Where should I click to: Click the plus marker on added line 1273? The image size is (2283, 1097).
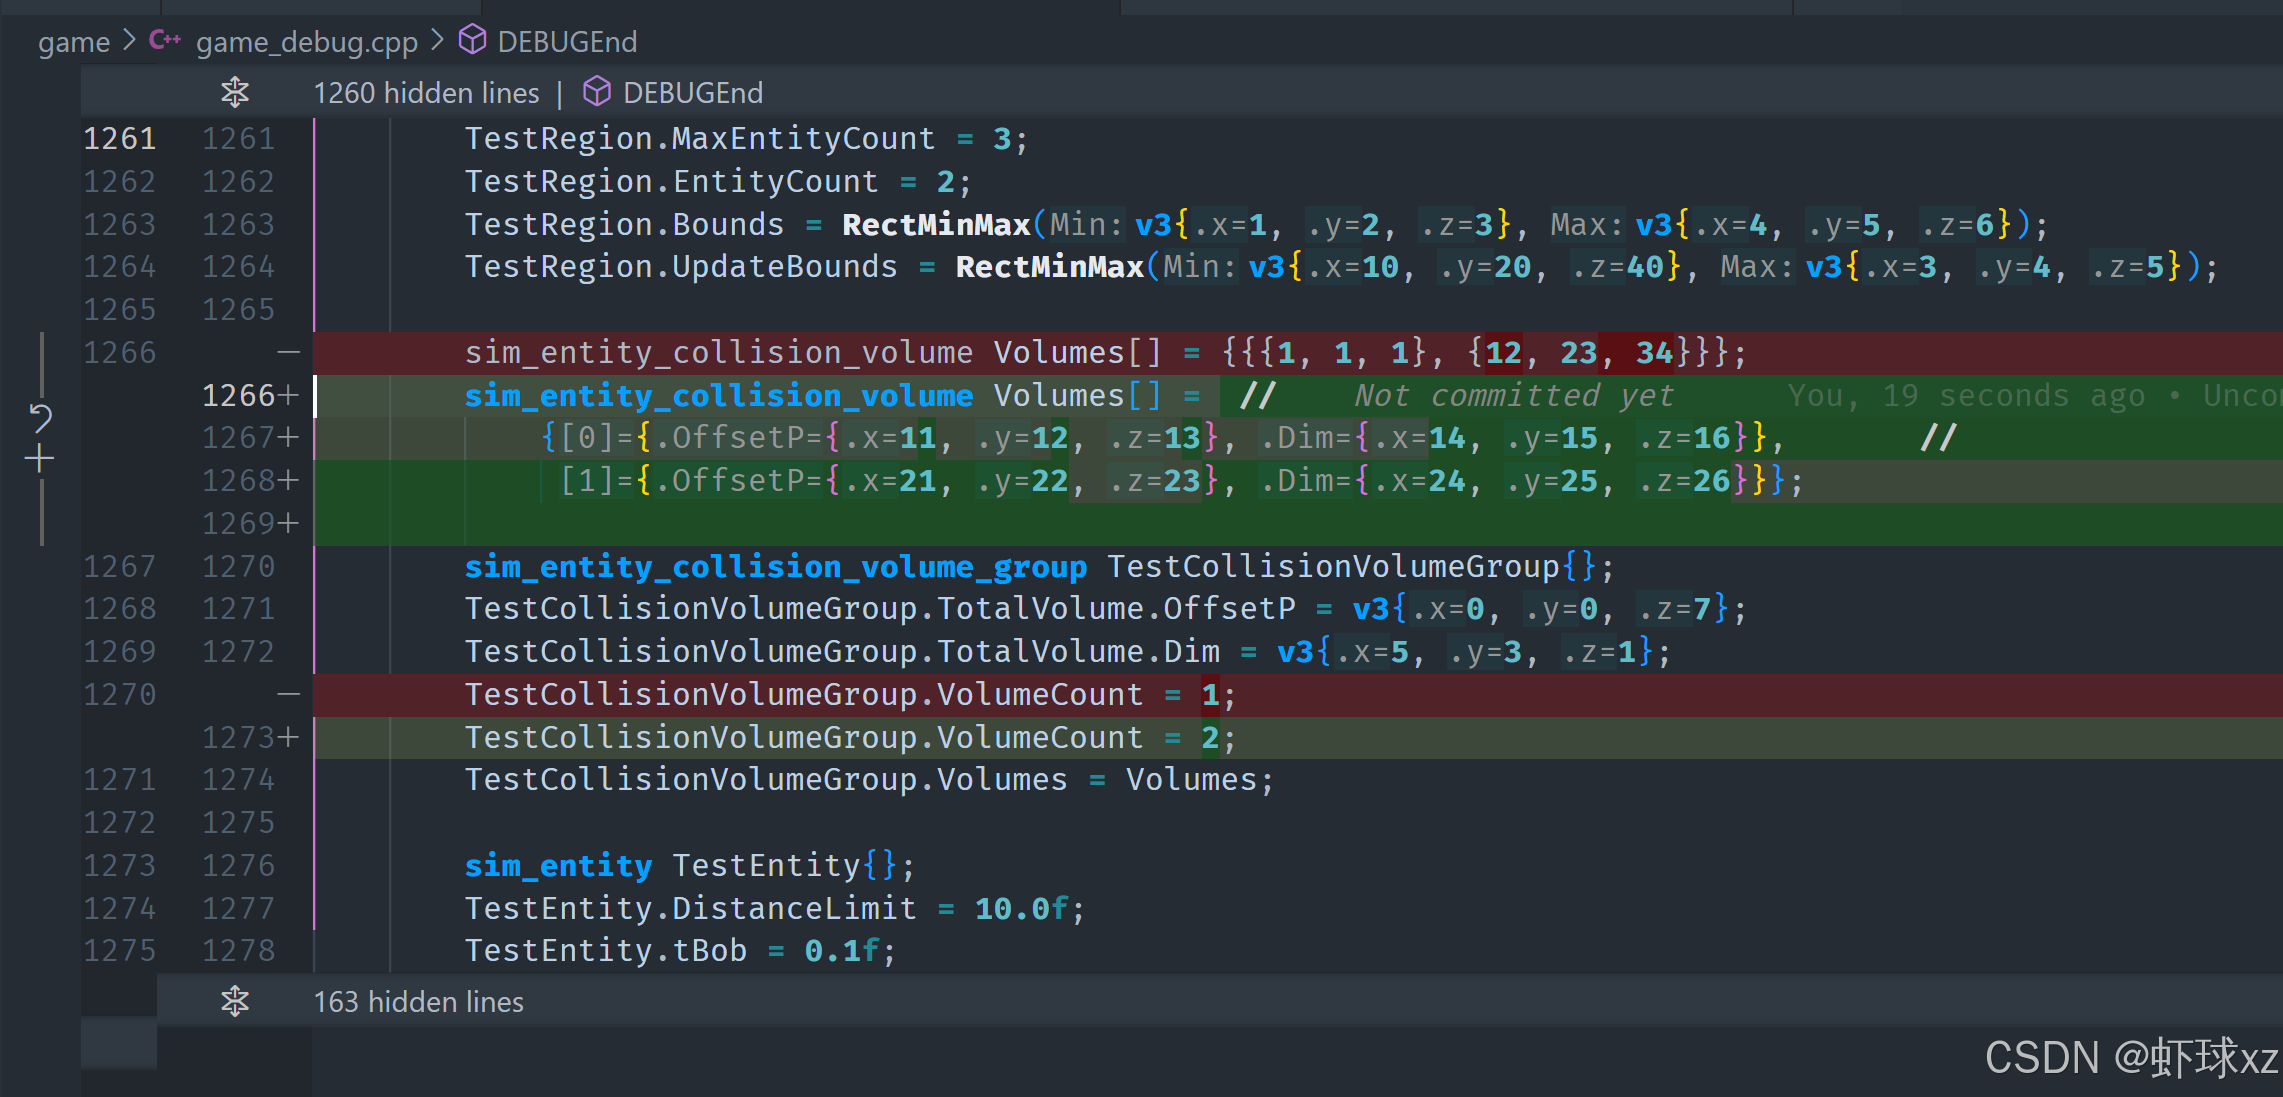tap(289, 738)
